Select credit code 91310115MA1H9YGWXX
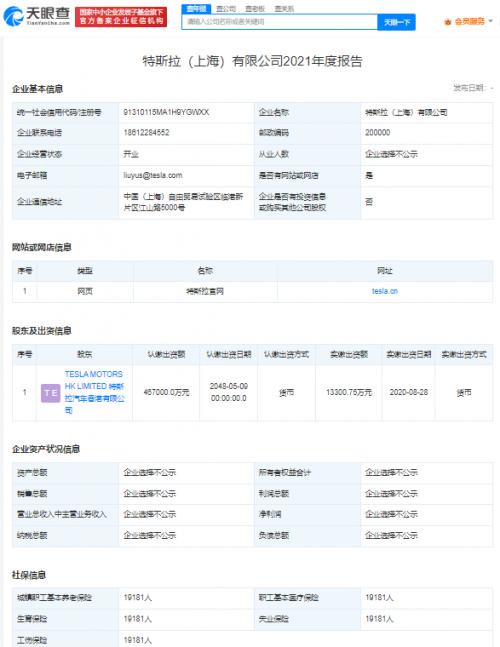 click(166, 112)
